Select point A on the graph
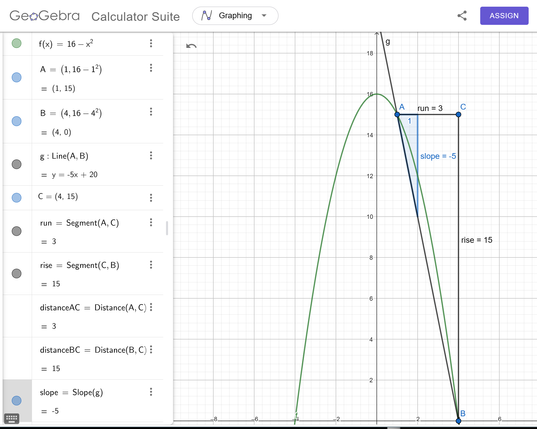 pyautogui.click(x=397, y=114)
